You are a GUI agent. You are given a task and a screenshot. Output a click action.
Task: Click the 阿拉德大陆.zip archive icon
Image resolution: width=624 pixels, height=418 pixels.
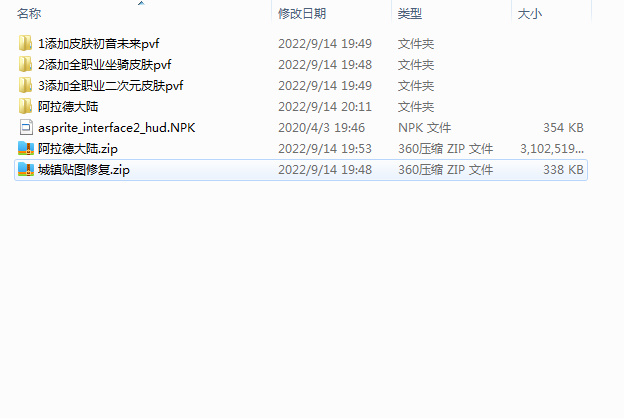(26, 148)
